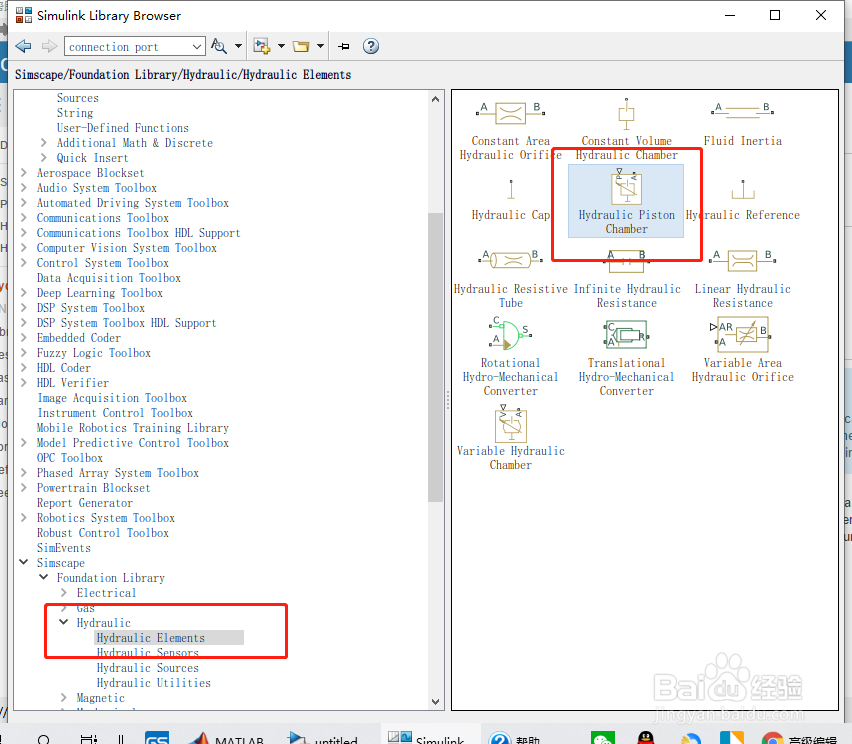Open MATLAB from the taskbar

click(226, 739)
